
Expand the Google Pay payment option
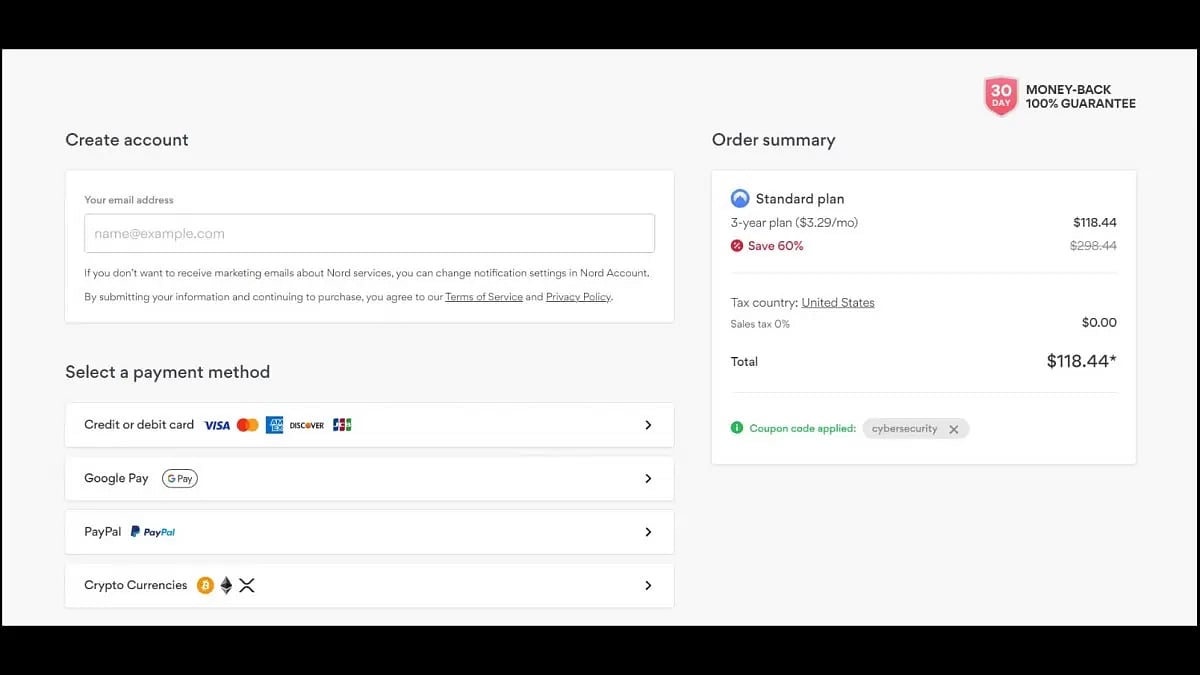pos(648,479)
